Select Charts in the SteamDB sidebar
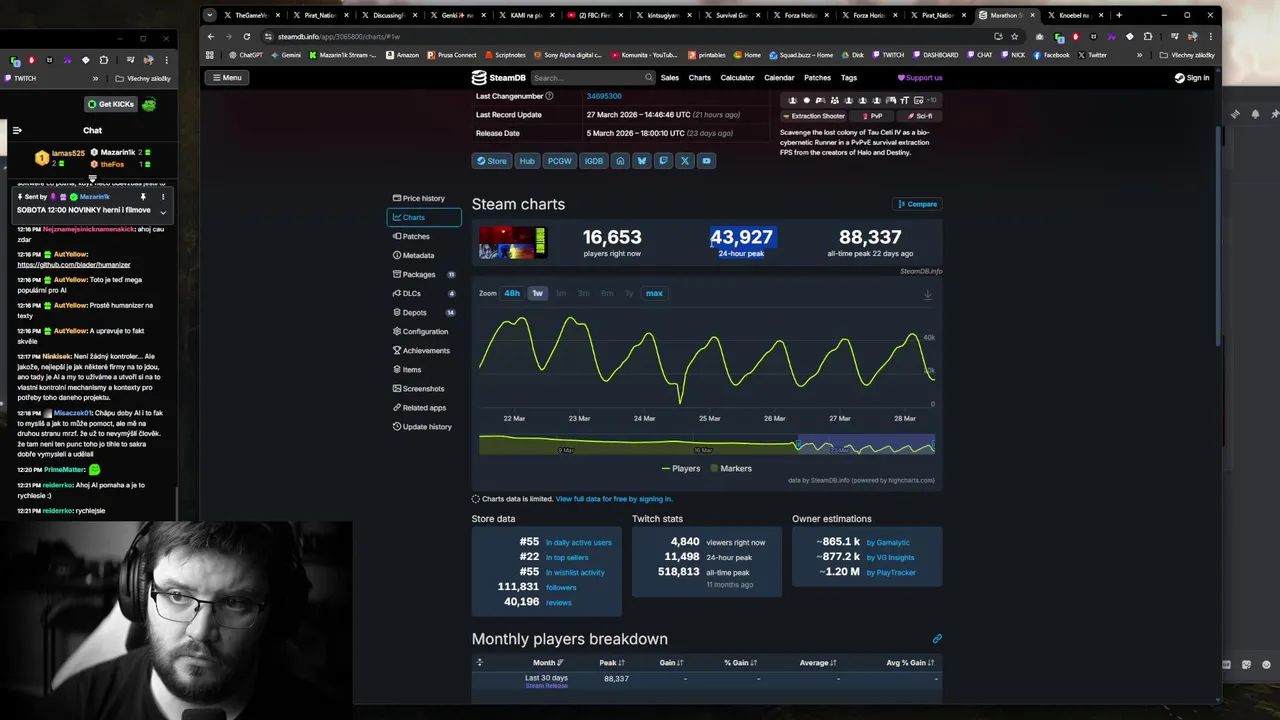 (424, 217)
